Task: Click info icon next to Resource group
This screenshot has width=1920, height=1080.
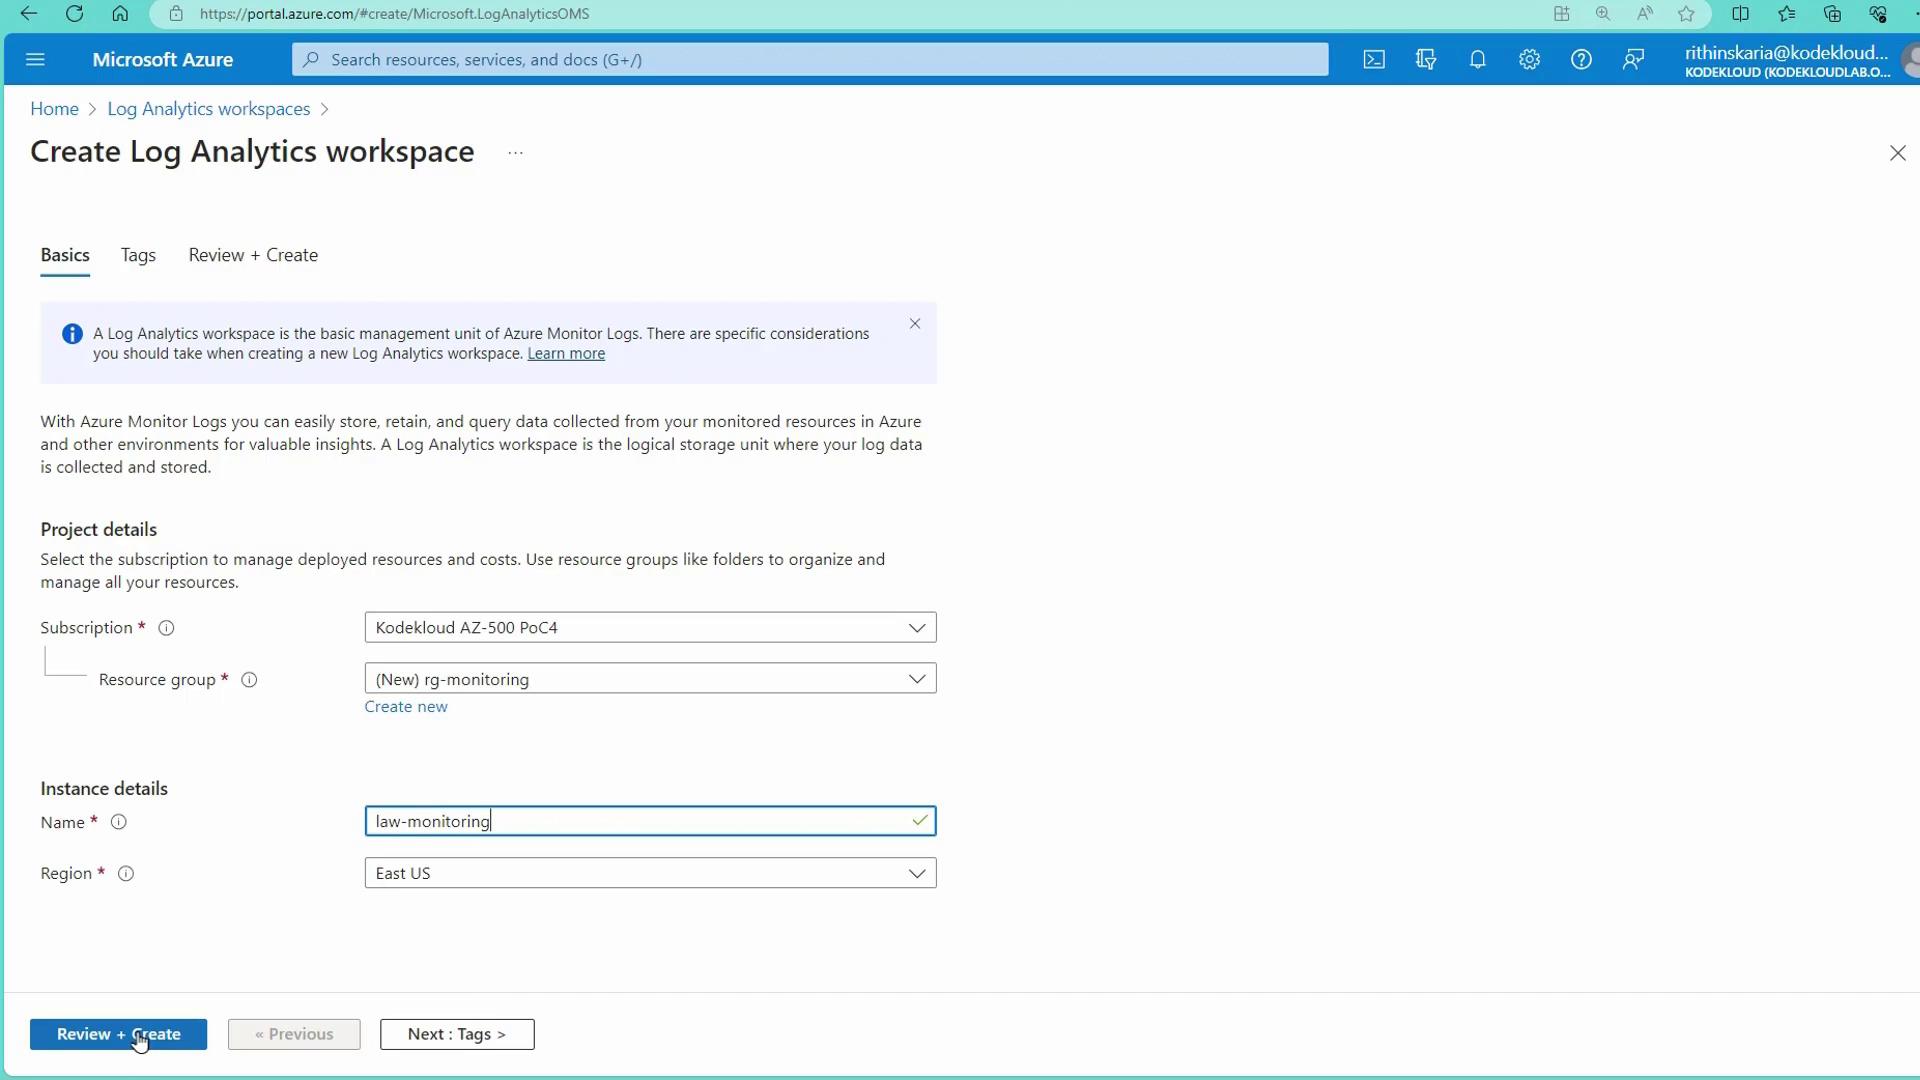Action: (x=249, y=680)
